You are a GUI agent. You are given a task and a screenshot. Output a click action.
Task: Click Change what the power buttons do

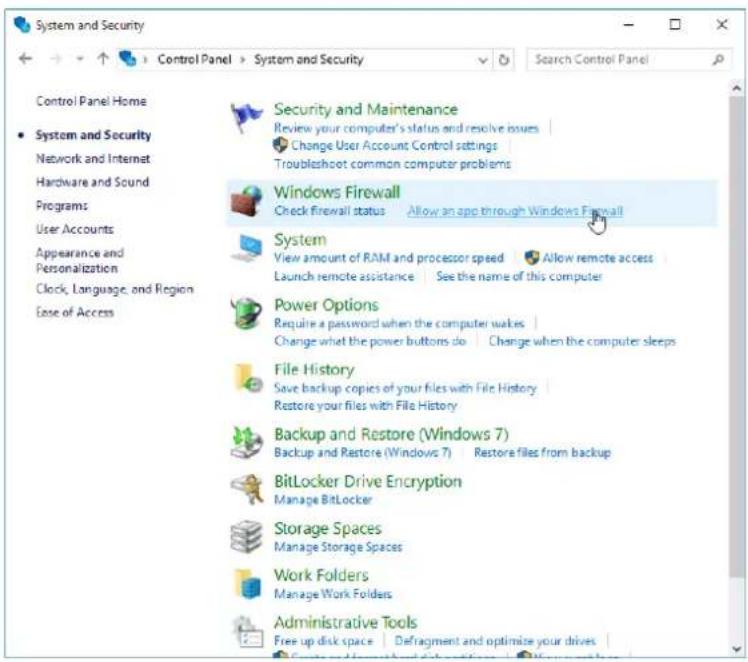(x=370, y=341)
